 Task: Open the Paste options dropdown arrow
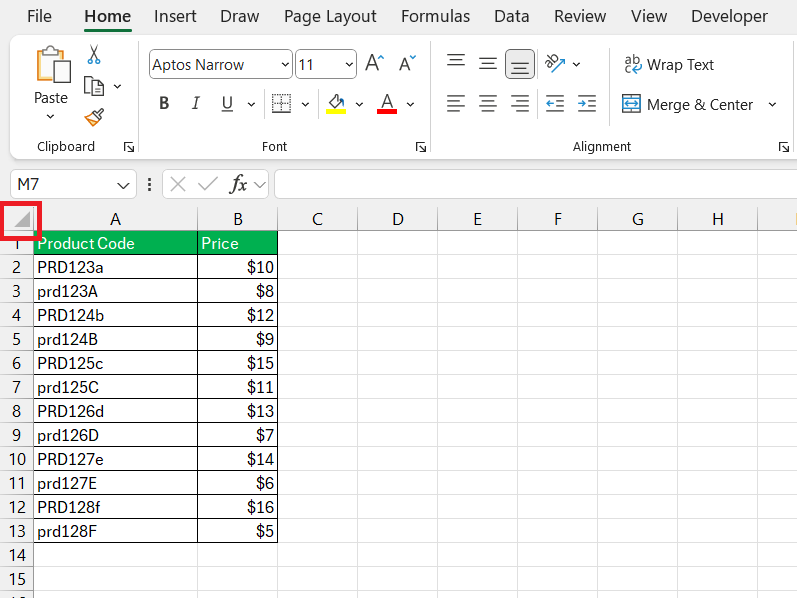[50, 116]
